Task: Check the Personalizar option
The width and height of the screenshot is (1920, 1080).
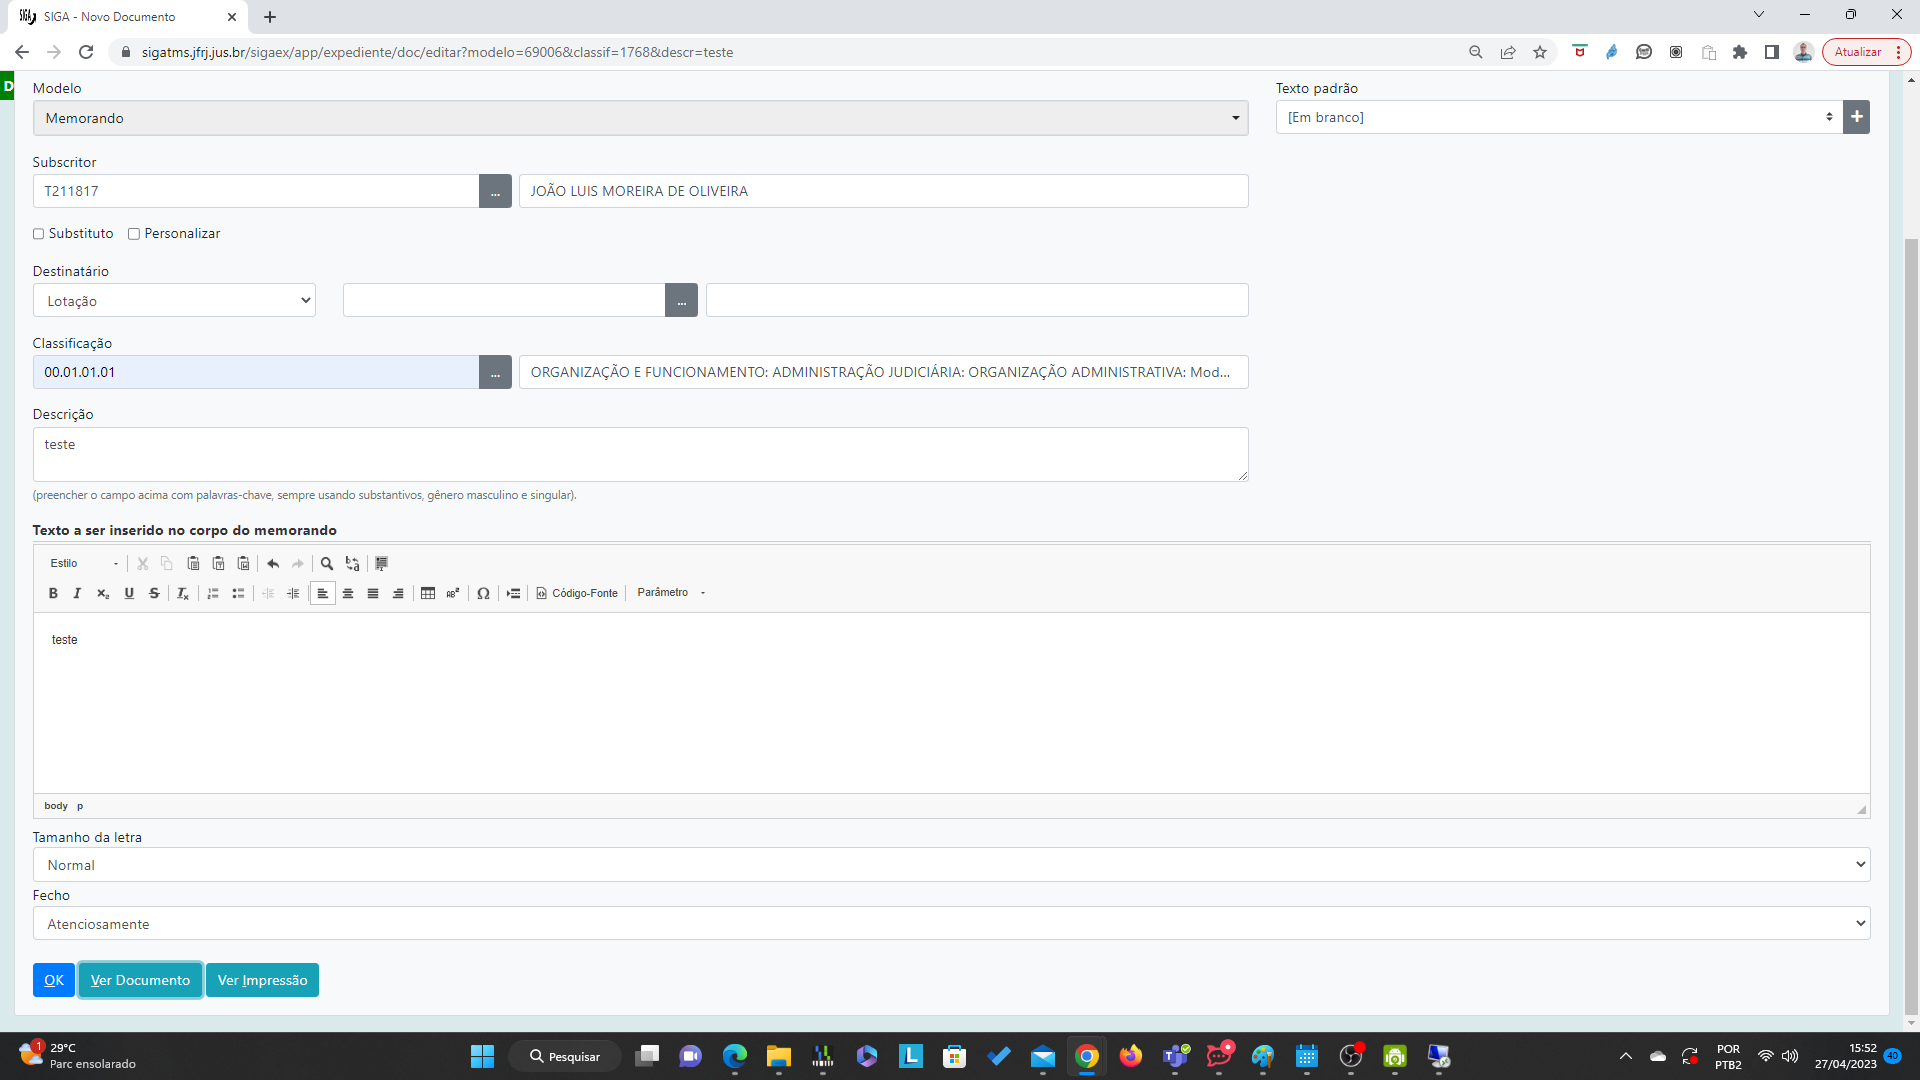Action: point(134,234)
